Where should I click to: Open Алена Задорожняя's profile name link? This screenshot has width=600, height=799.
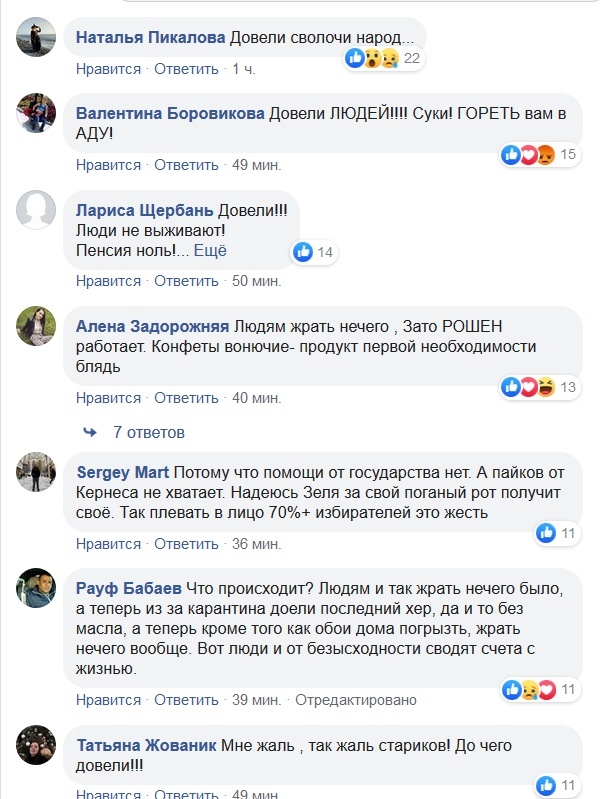(151, 326)
